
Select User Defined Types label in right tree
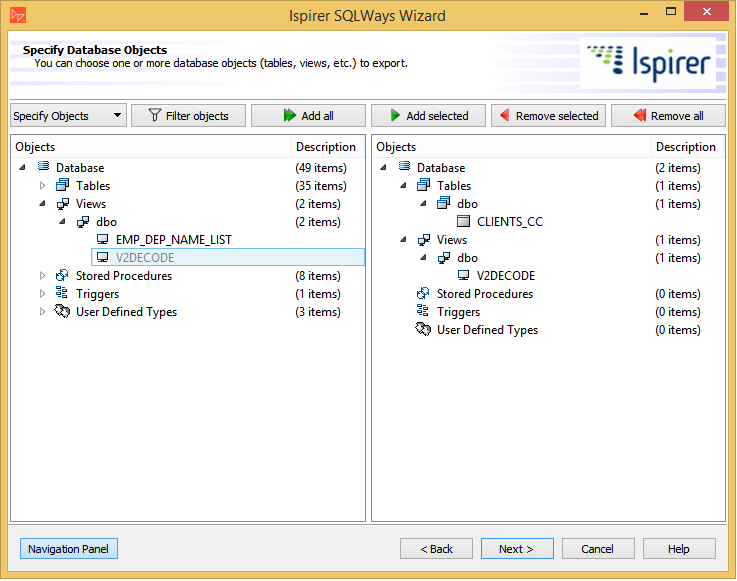[x=487, y=330]
